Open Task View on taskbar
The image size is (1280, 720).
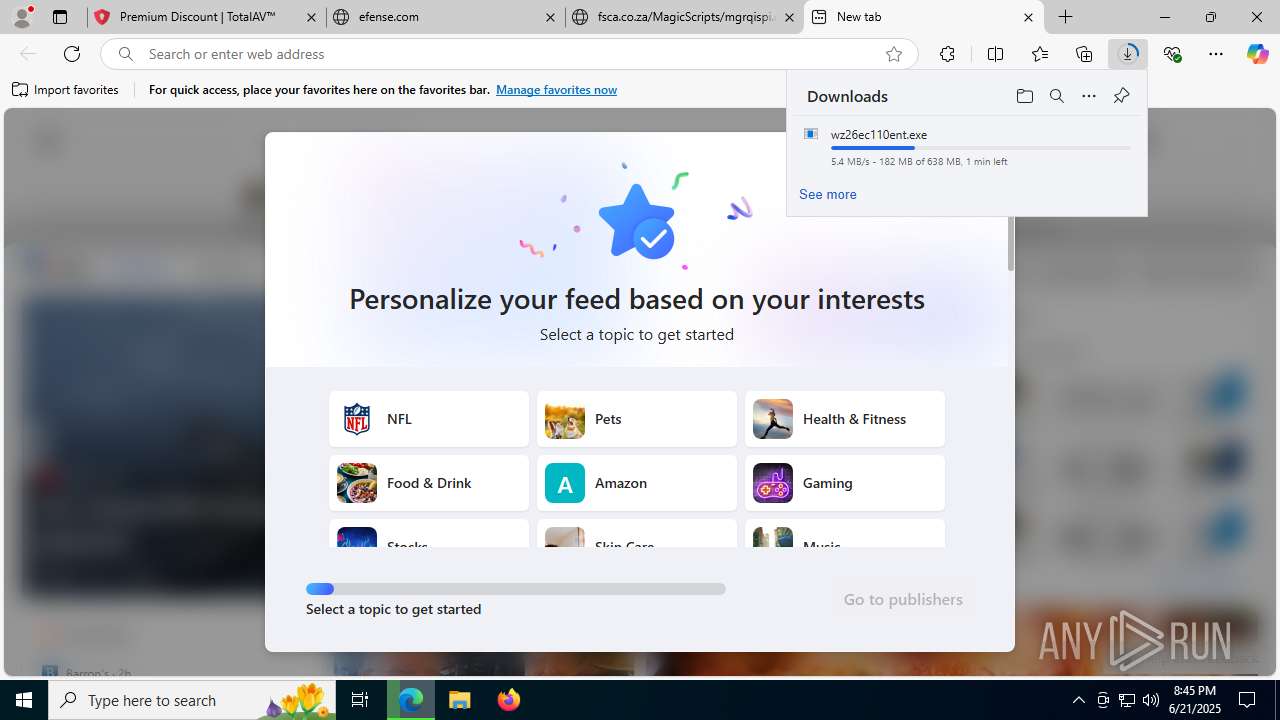pyautogui.click(x=360, y=700)
